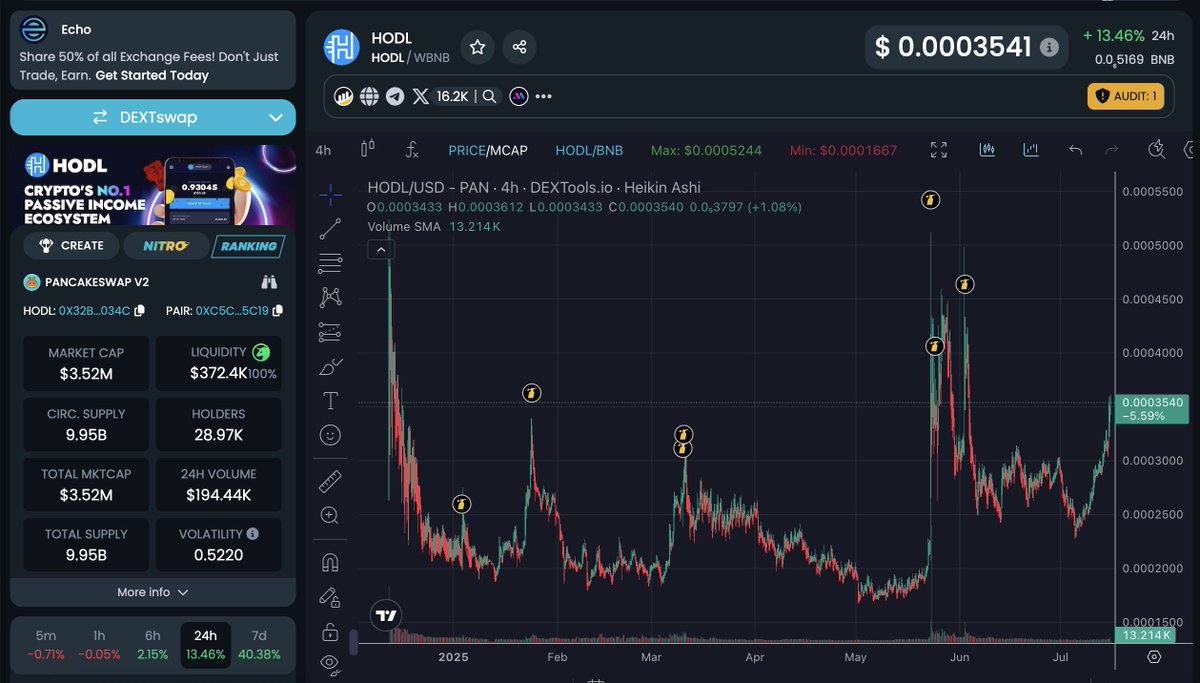Click the top whale marker near 0.0005500
The height and width of the screenshot is (683, 1200).
[x=930, y=200]
